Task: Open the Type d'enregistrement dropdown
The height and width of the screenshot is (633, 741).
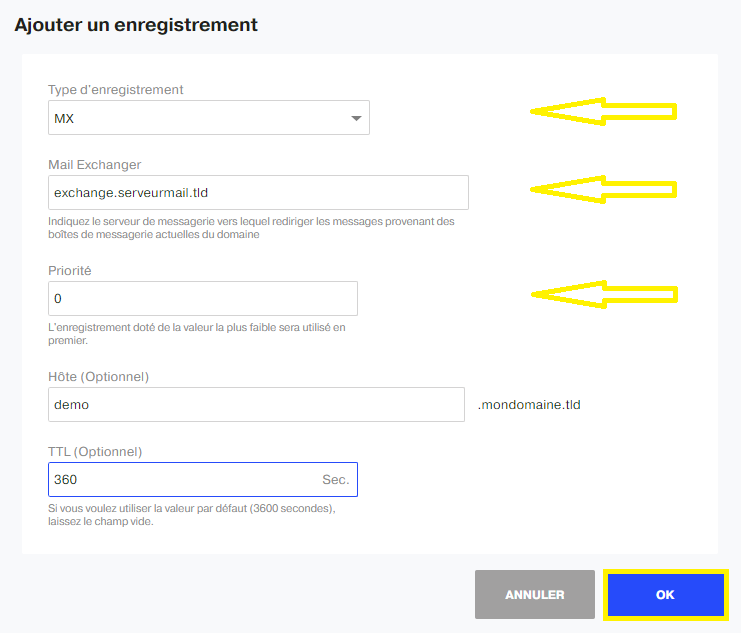Action: (208, 118)
